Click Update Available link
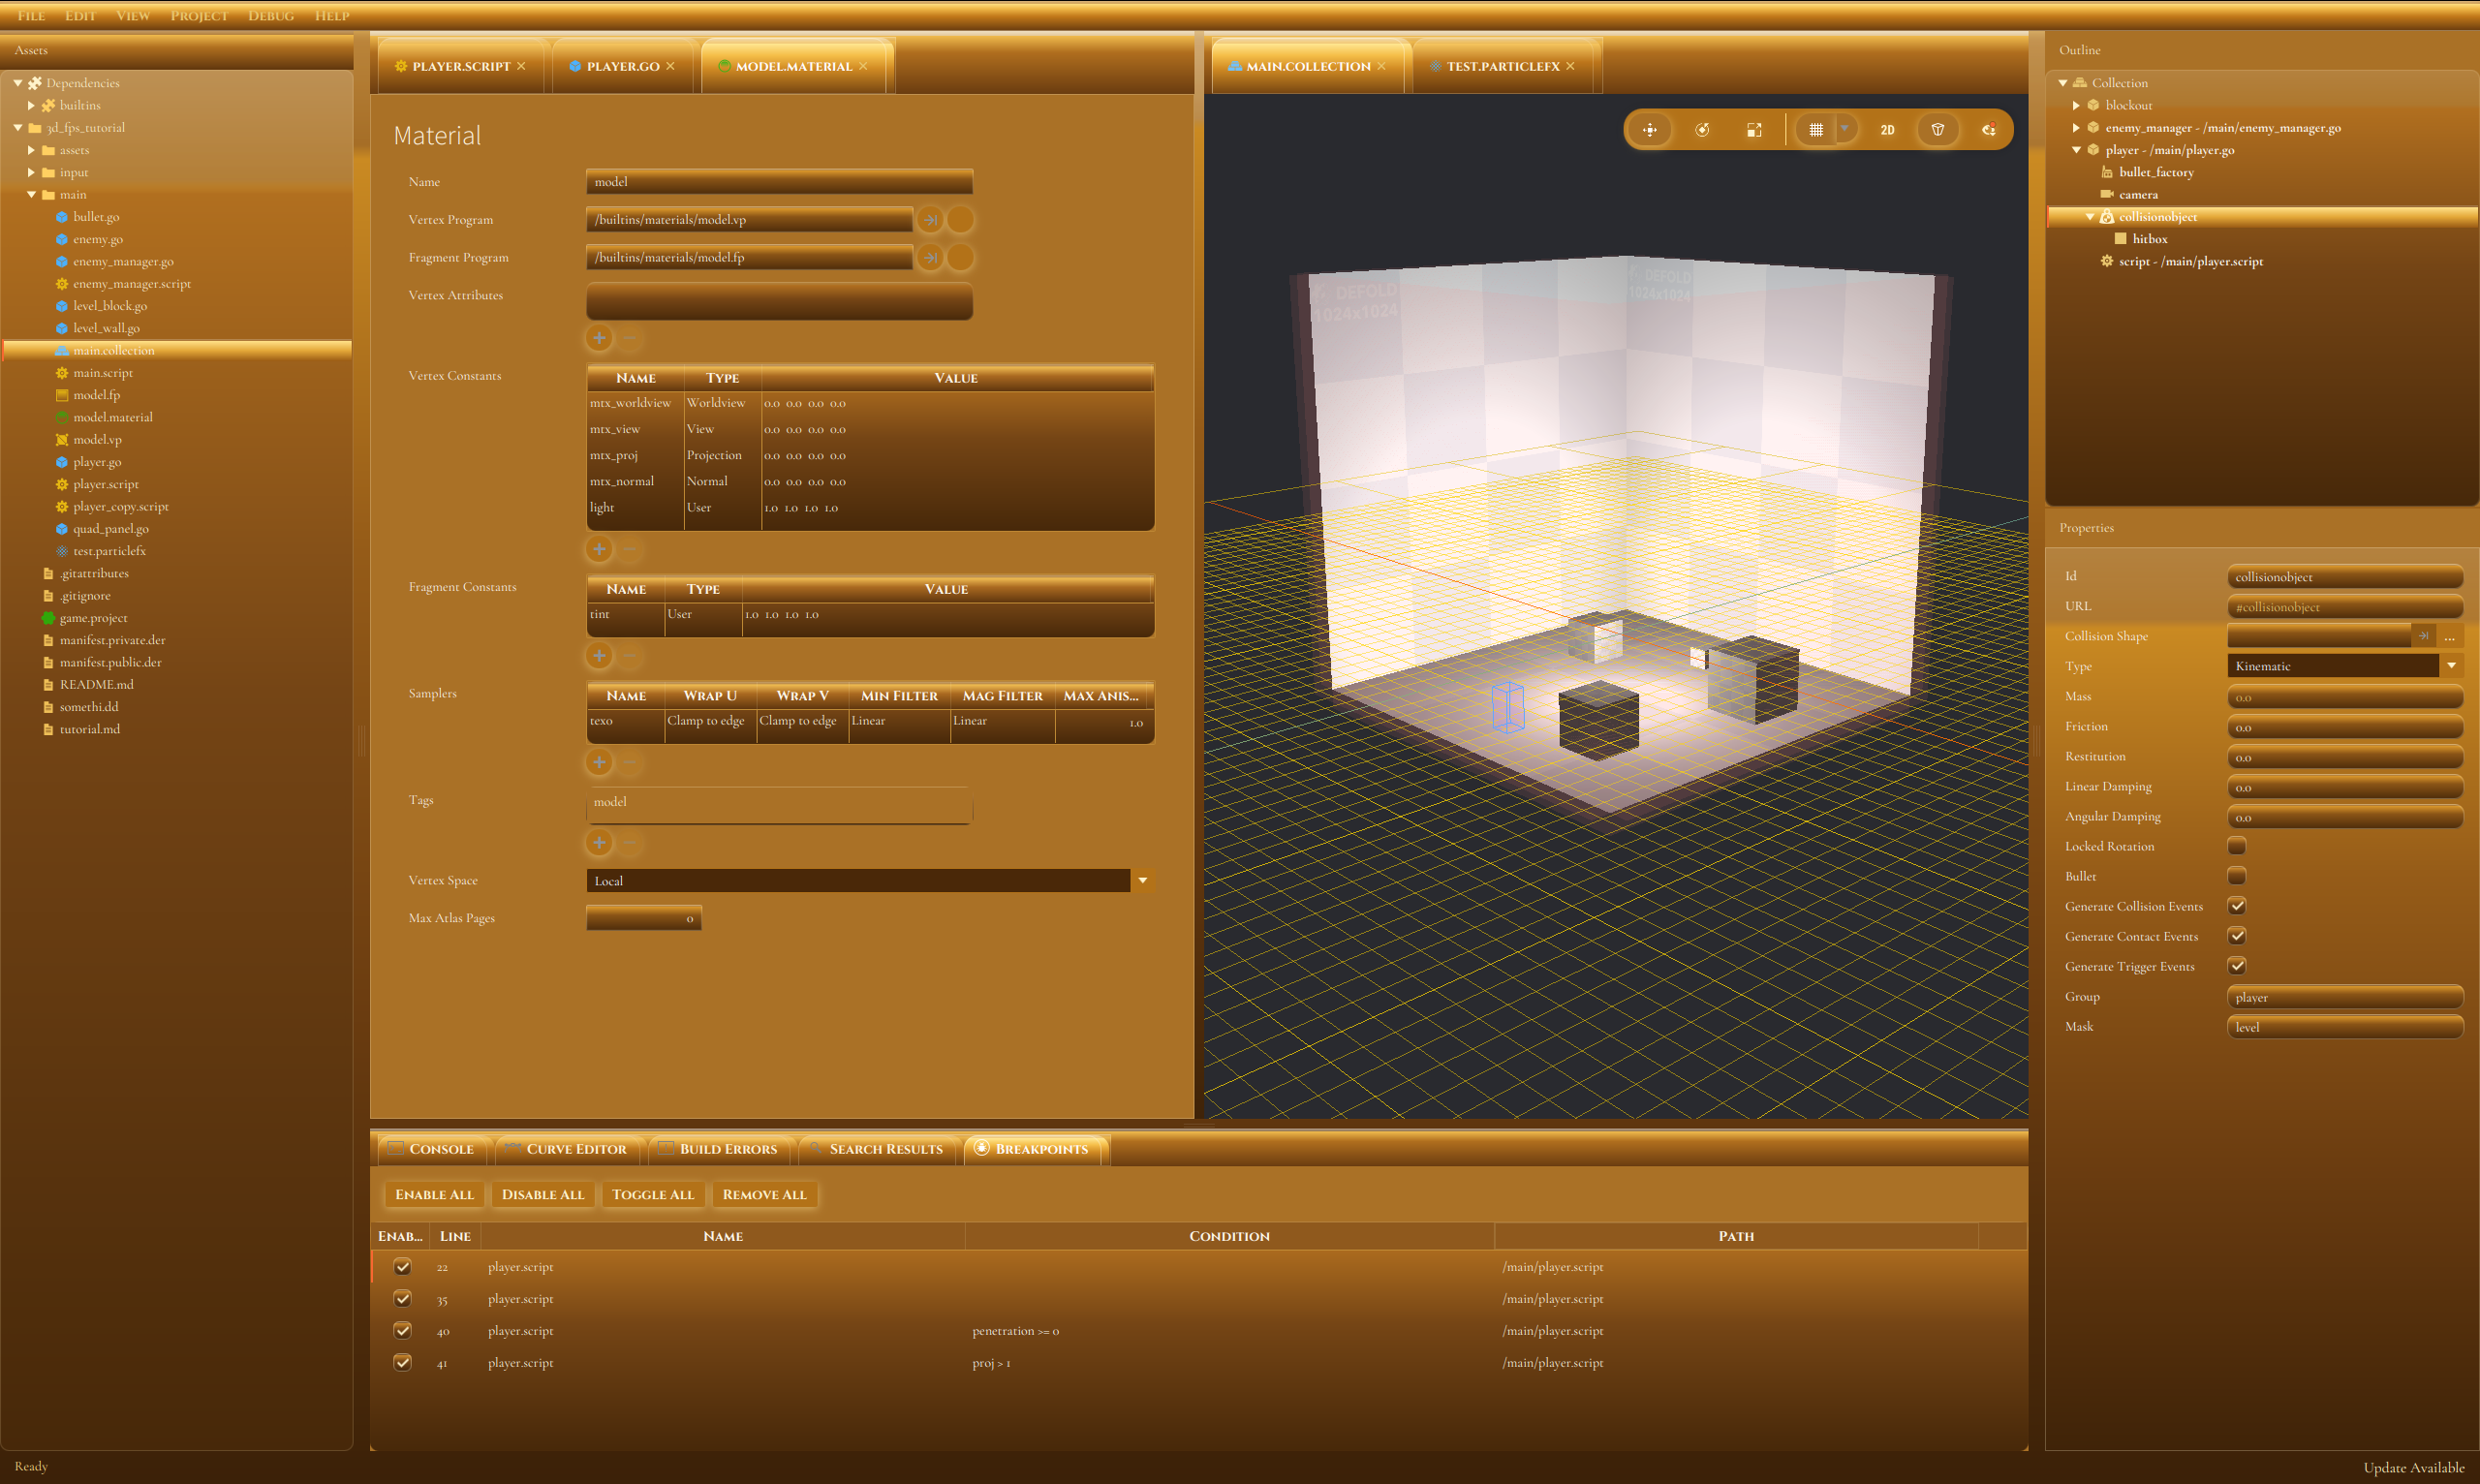This screenshot has width=2480, height=1484. coord(2413,1467)
